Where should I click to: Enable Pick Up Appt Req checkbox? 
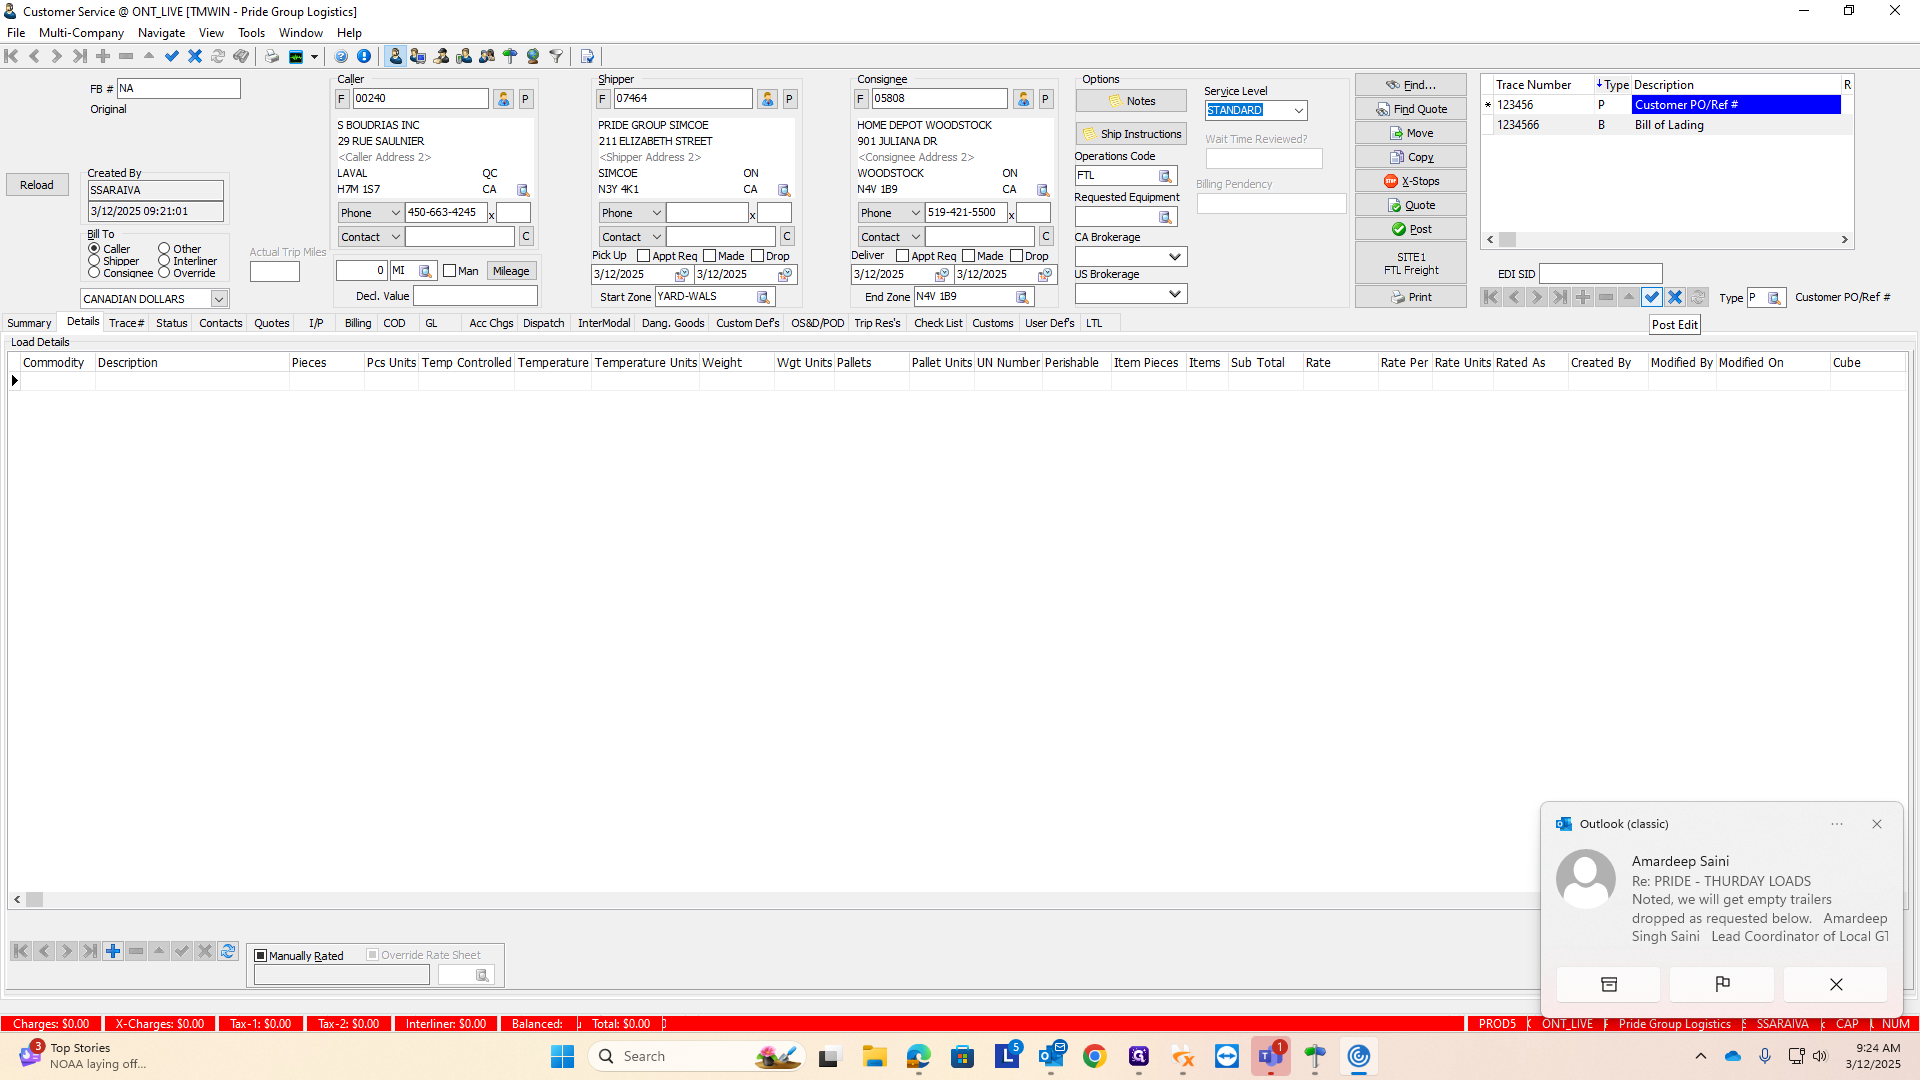click(643, 256)
